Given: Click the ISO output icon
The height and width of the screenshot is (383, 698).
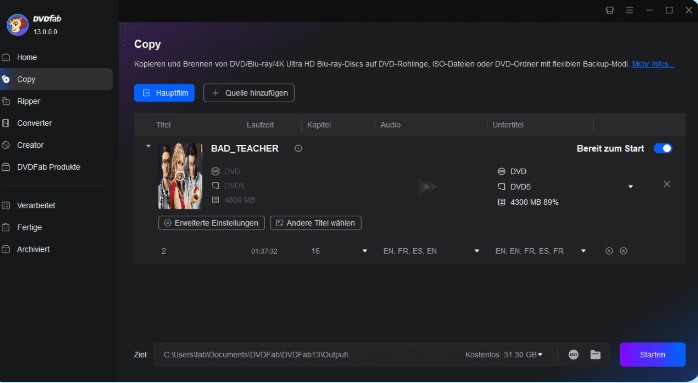Looking at the screenshot, I should pyautogui.click(x=573, y=355).
